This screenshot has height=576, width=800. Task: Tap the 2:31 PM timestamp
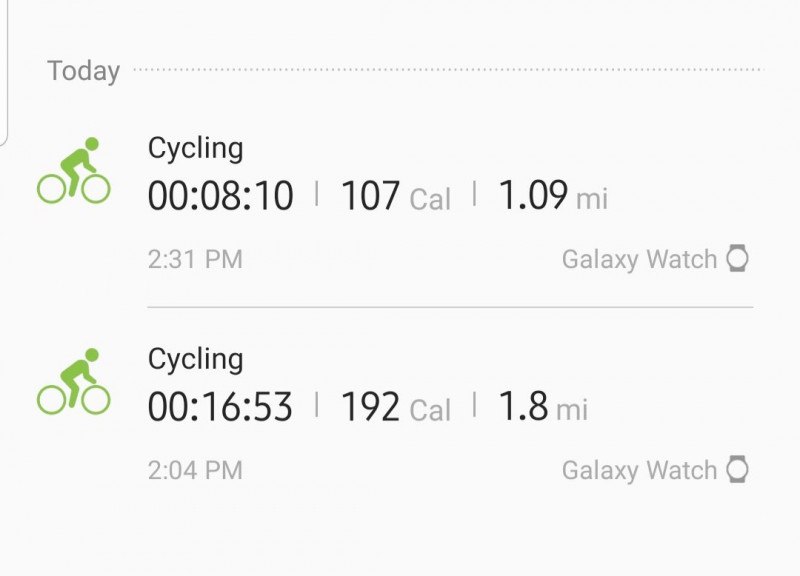pos(195,260)
